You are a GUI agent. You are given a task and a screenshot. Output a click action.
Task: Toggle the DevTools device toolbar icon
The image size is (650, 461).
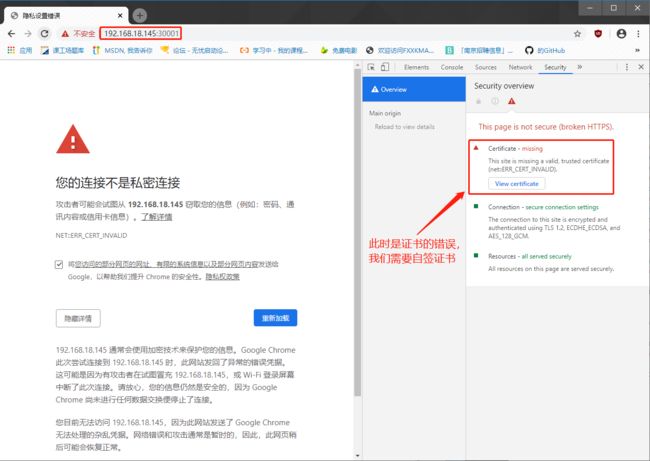pos(385,67)
